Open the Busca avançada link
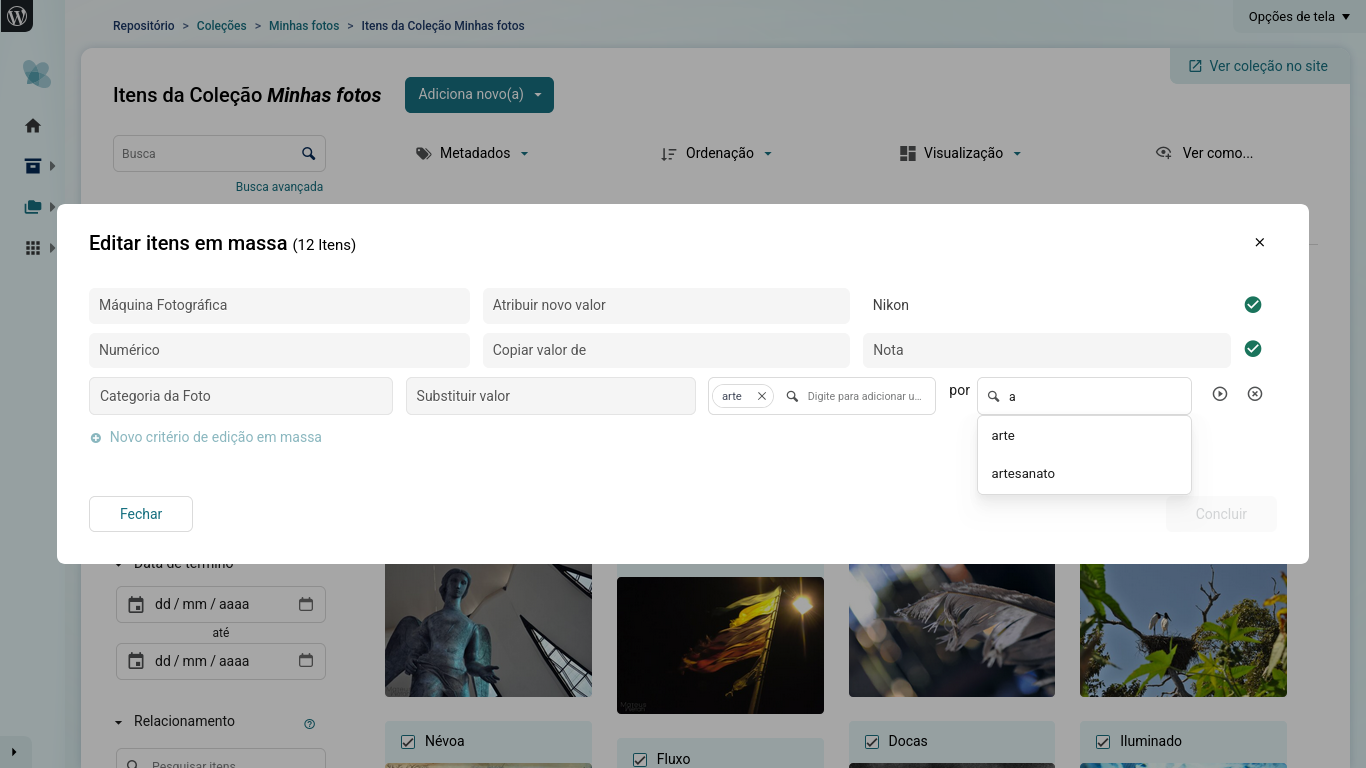Screen dimensions: 1366x768 click(279, 186)
